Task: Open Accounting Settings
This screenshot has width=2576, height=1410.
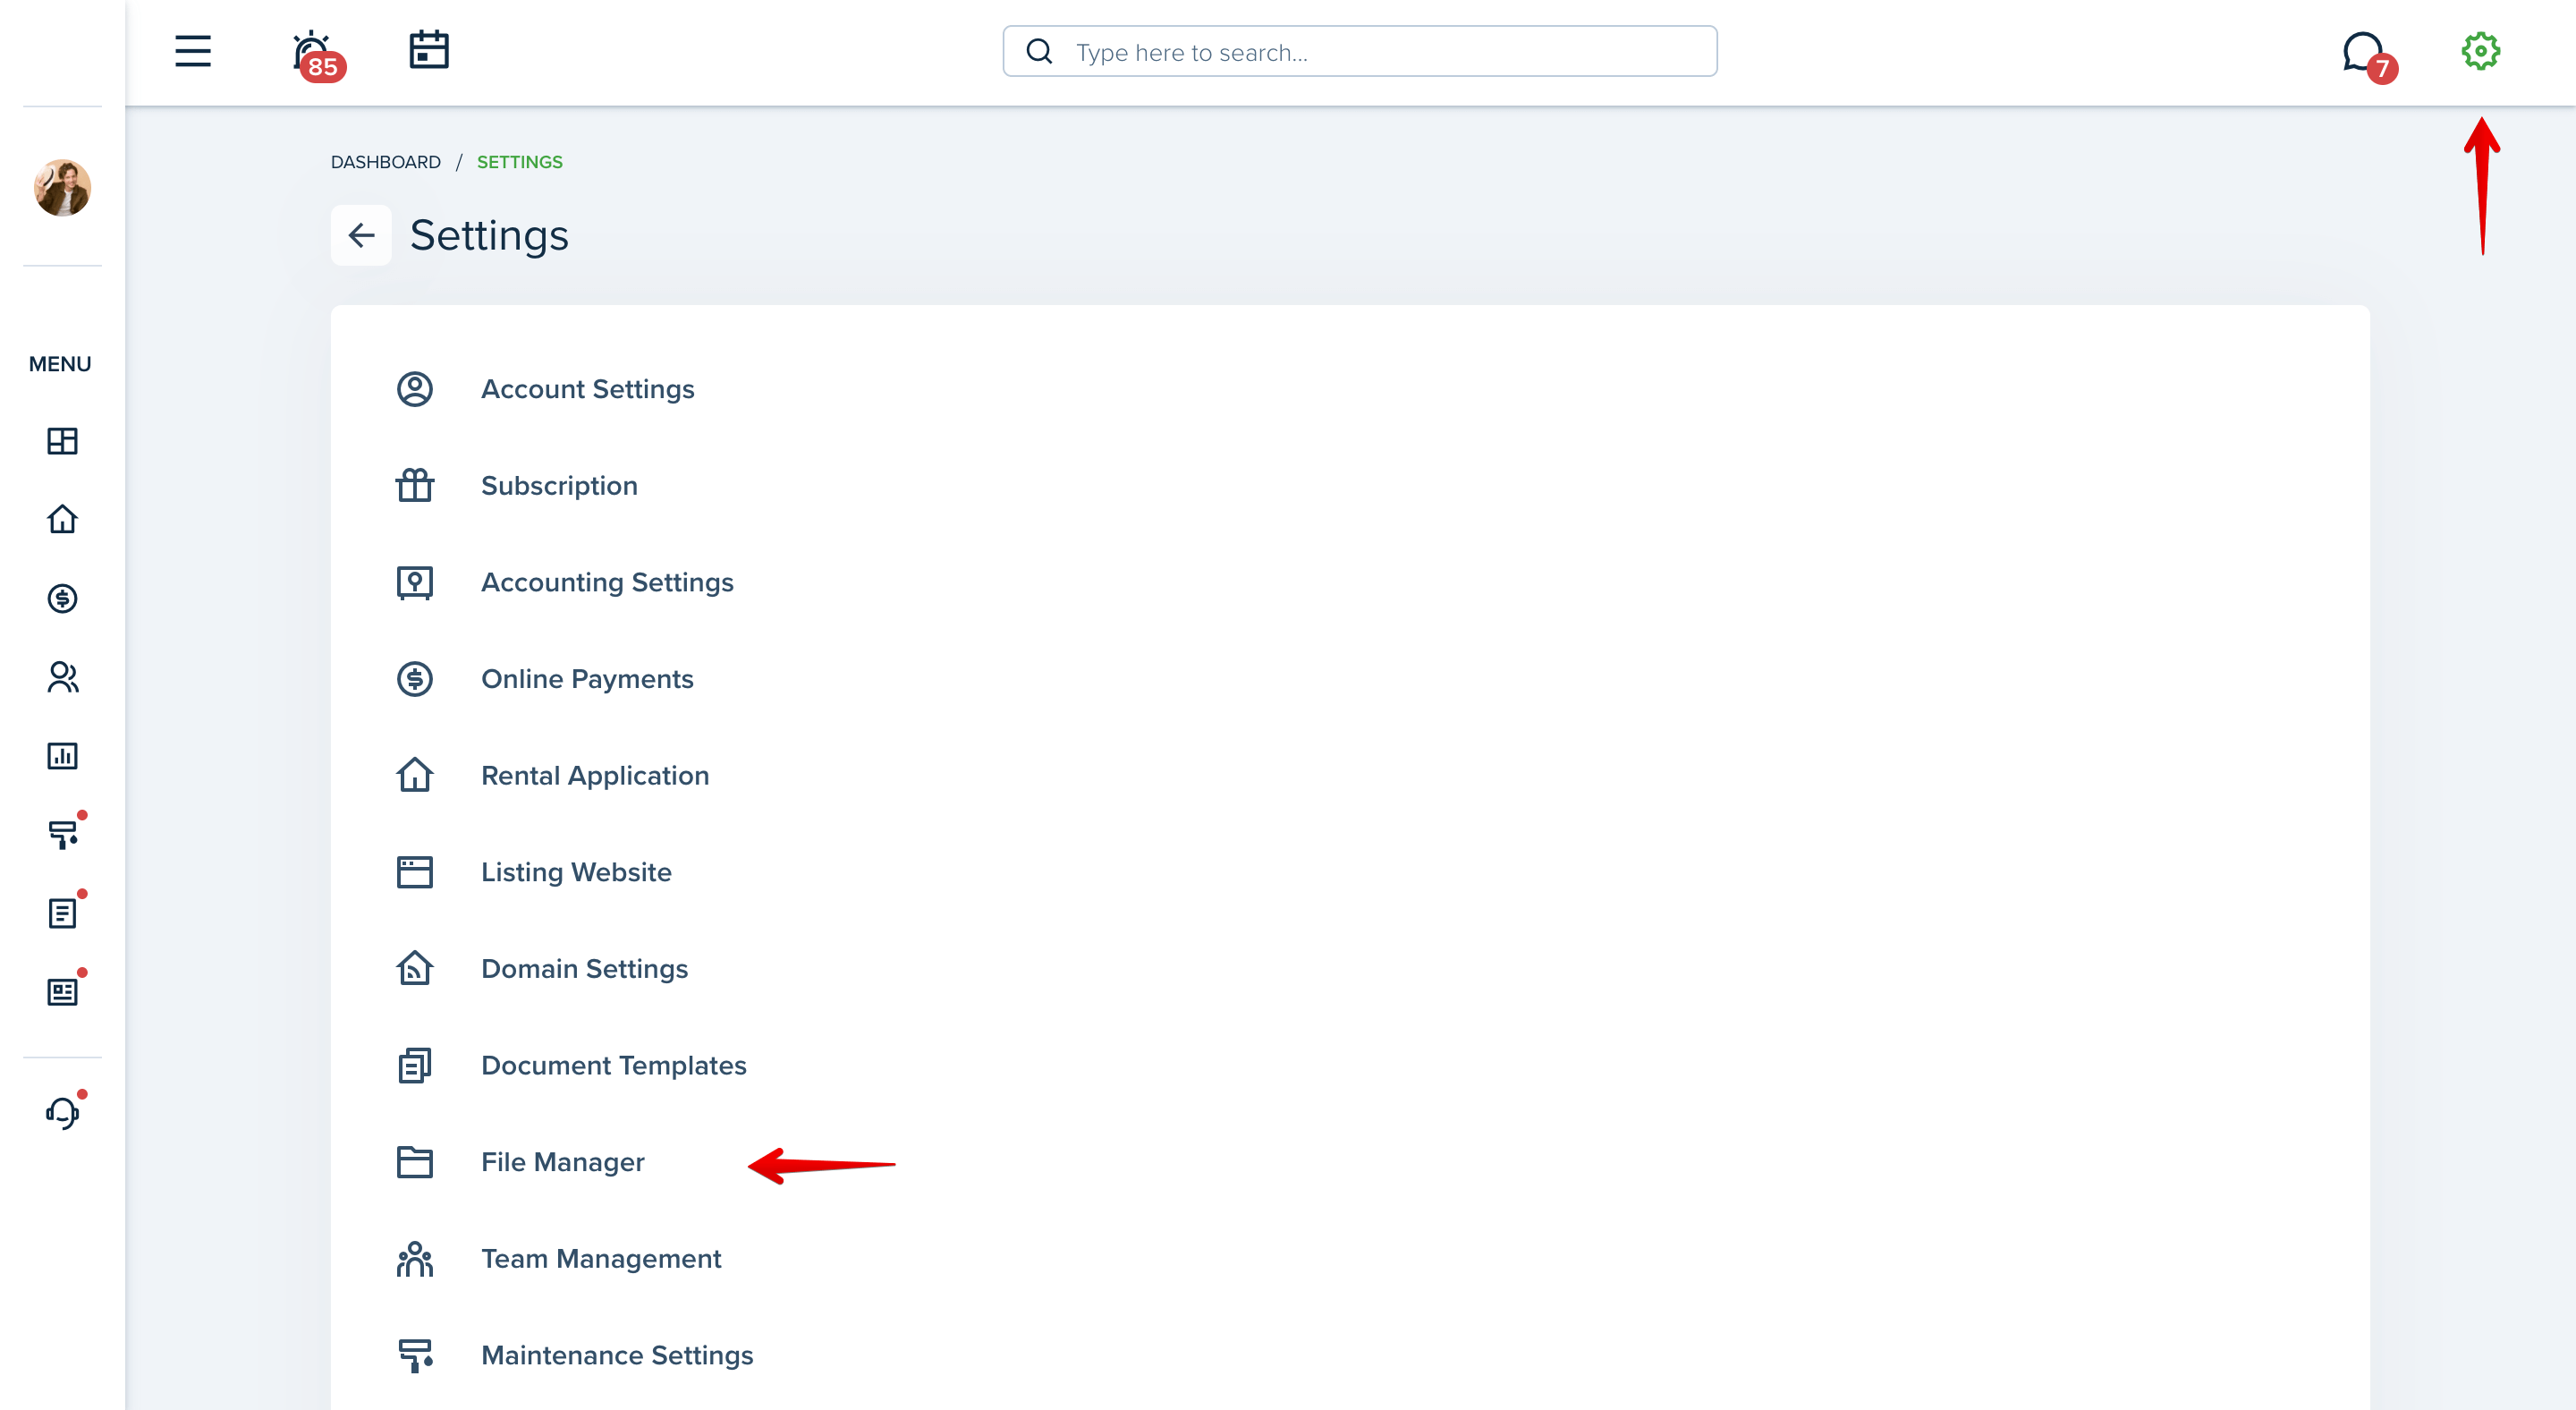Action: [x=607, y=583]
